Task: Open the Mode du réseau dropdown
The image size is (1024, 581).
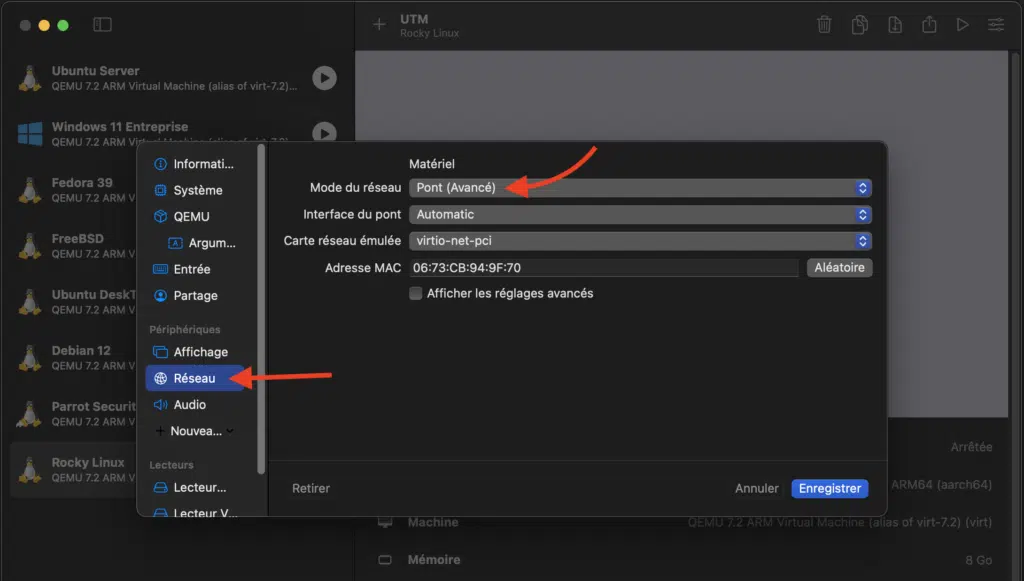Action: pyautogui.click(x=640, y=188)
